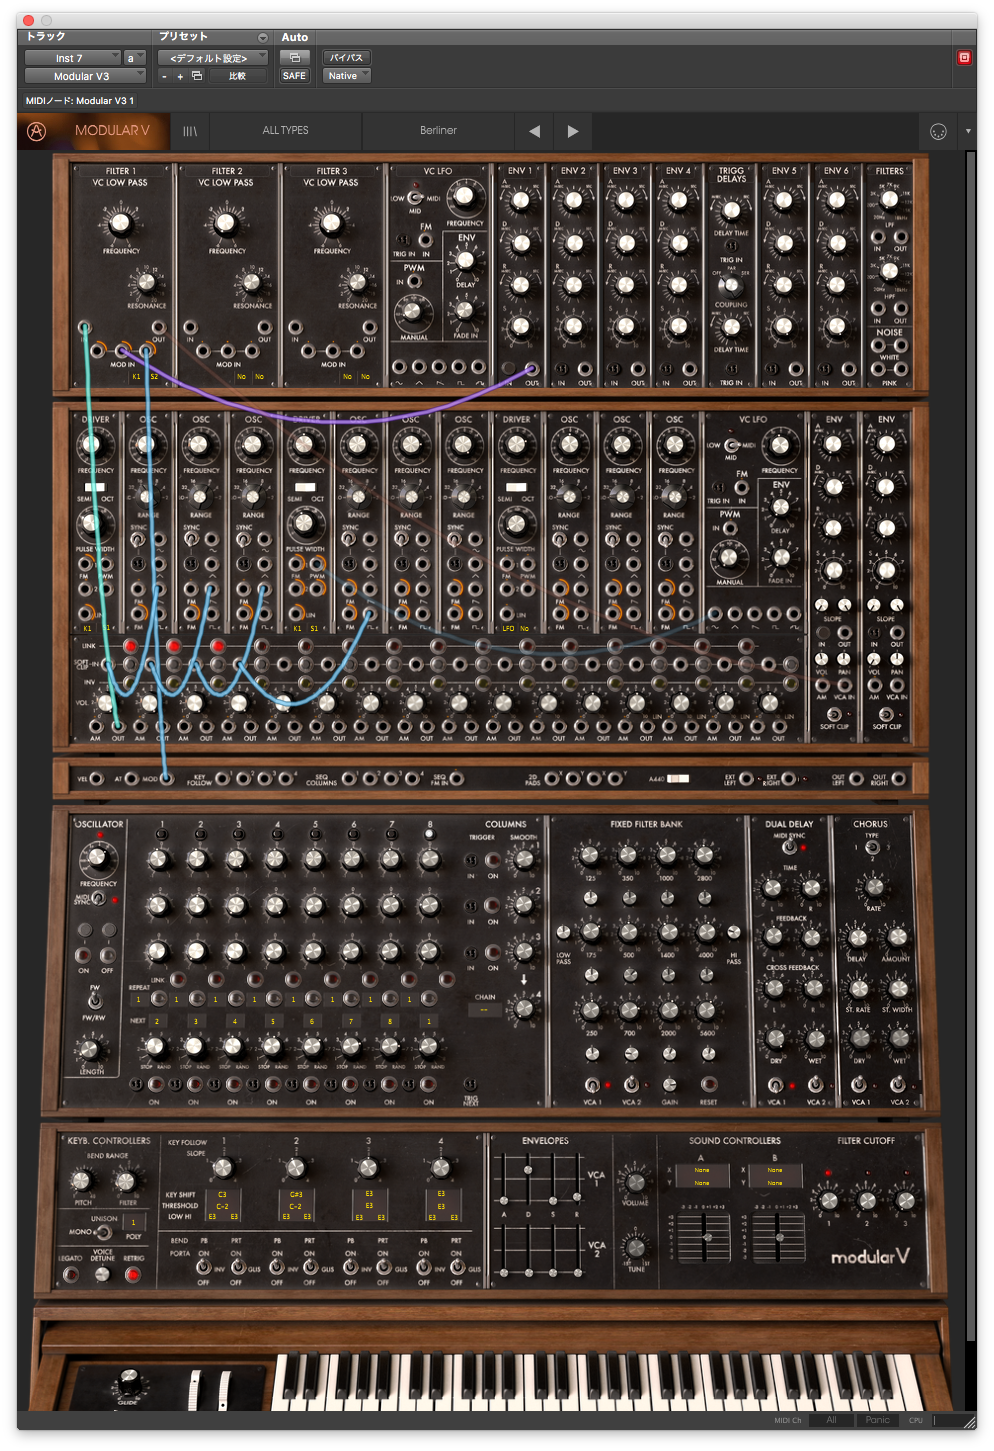Screen dimensions: 994x1451
Task: Load the previous preset with left arrow
Action: pyautogui.click(x=534, y=131)
